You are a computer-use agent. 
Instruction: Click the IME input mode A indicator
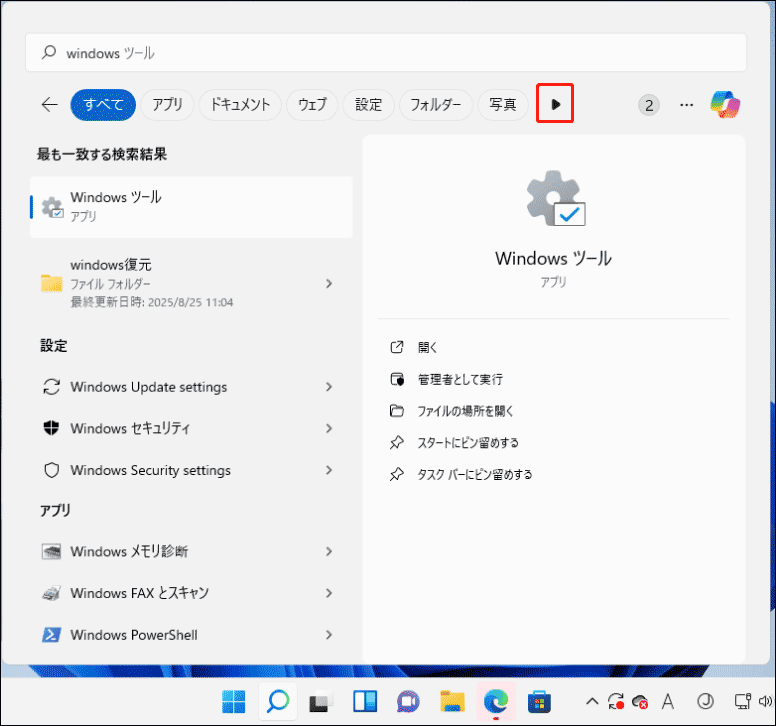[668, 701]
